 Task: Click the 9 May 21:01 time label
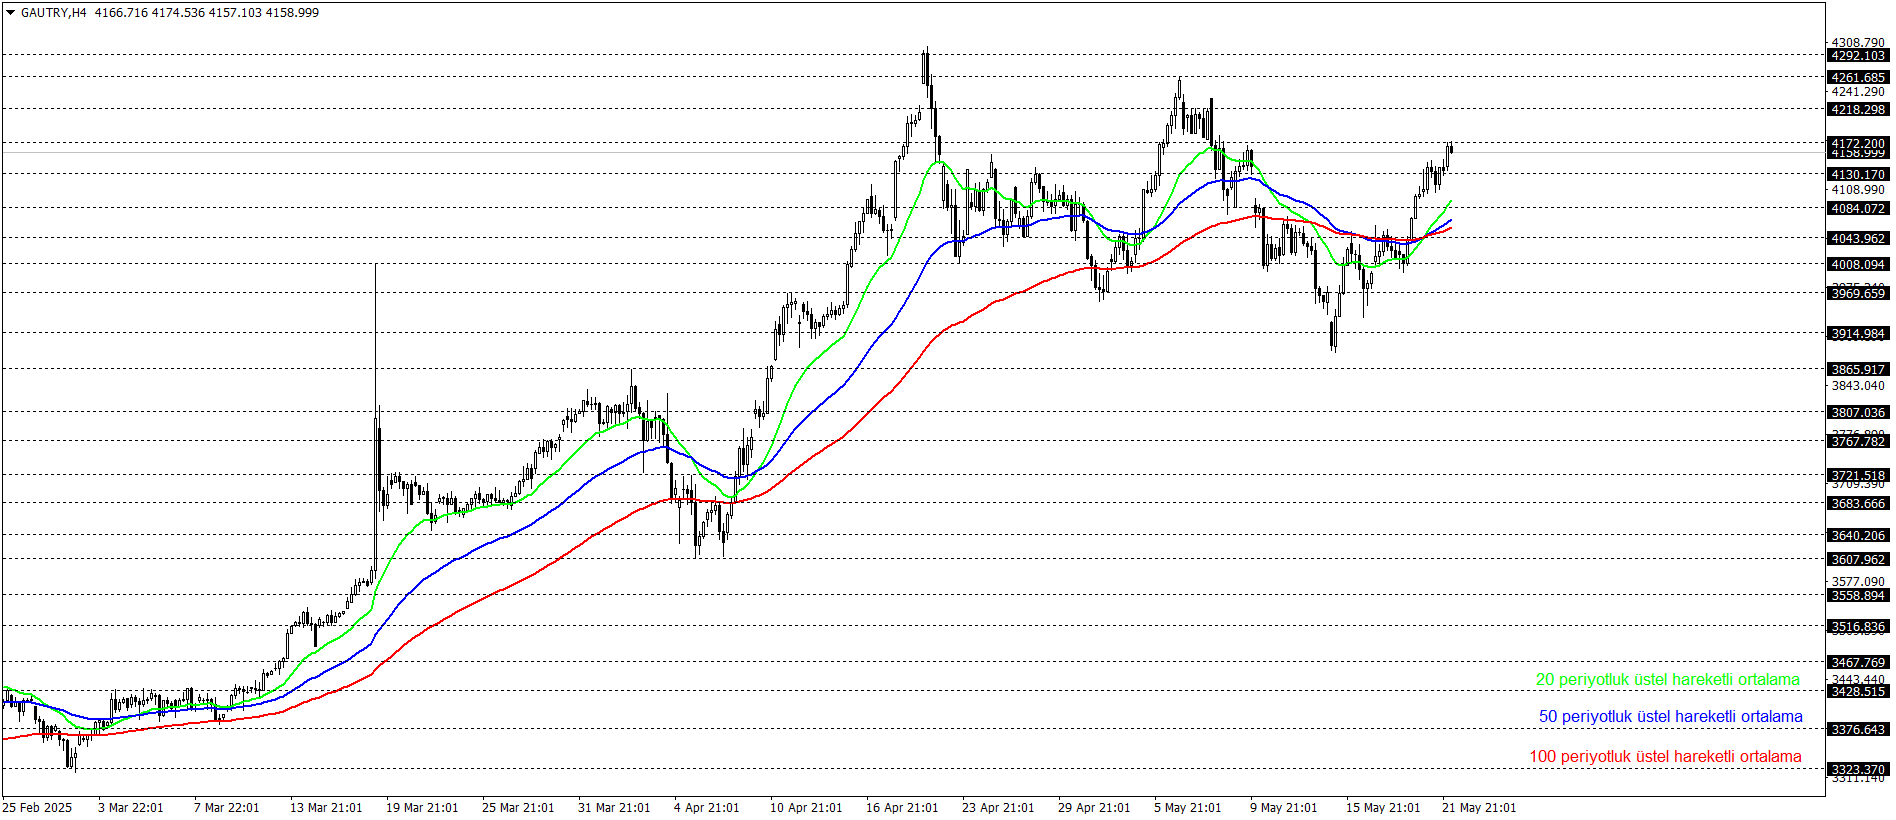tap(1283, 808)
